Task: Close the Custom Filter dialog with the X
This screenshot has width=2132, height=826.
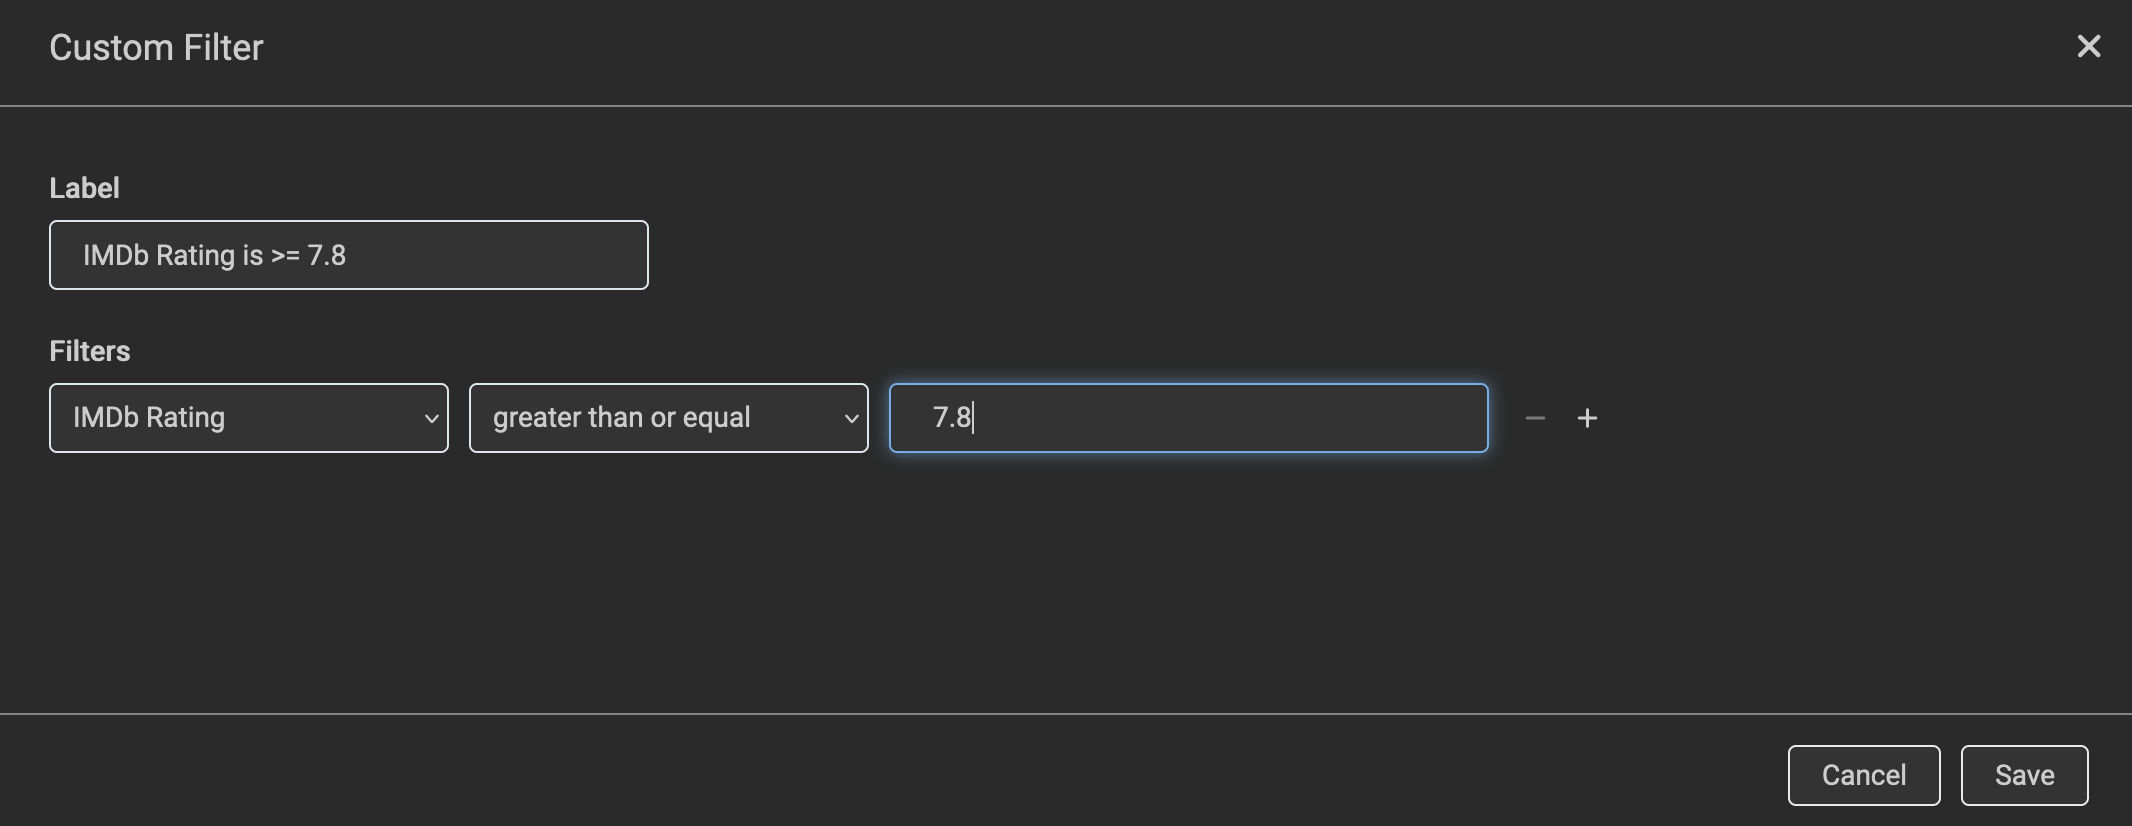Action: 2089,46
